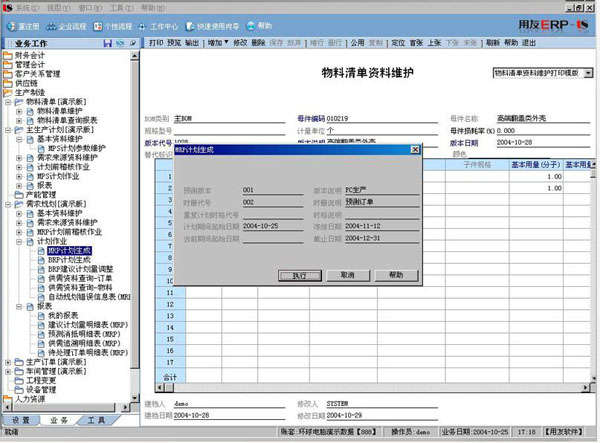
Task: Collapse the 计划作业 node under 需求规划
Action: (x=19, y=241)
